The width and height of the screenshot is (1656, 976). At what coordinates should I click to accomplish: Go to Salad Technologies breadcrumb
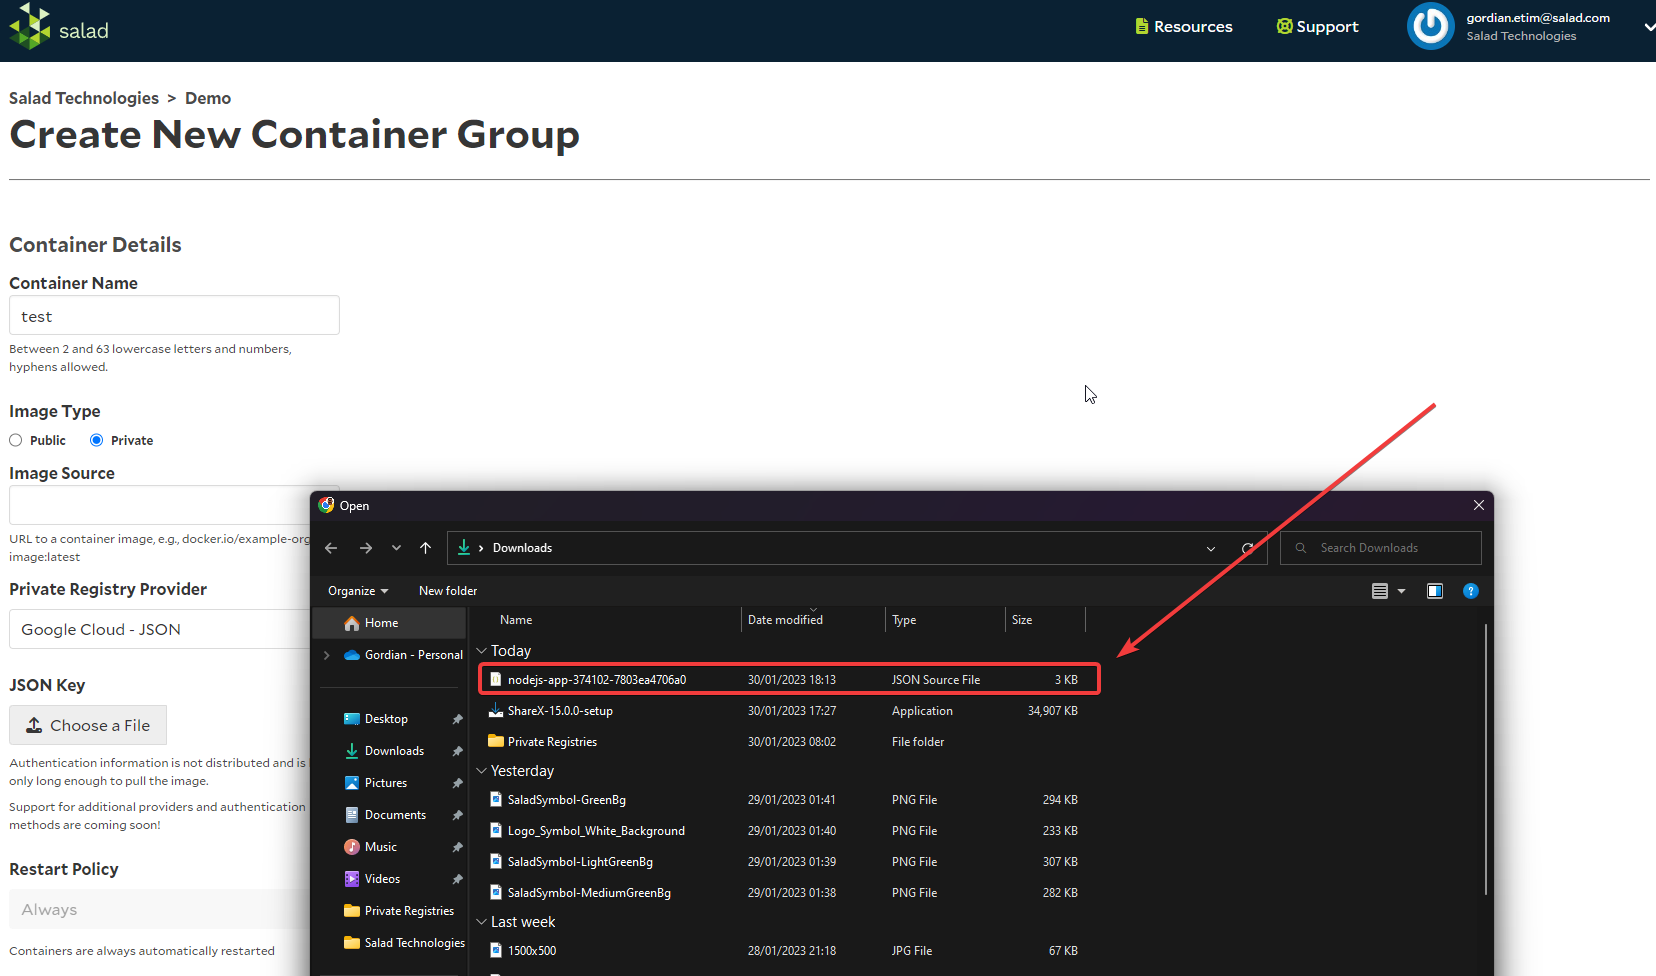pyautogui.click(x=84, y=98)
